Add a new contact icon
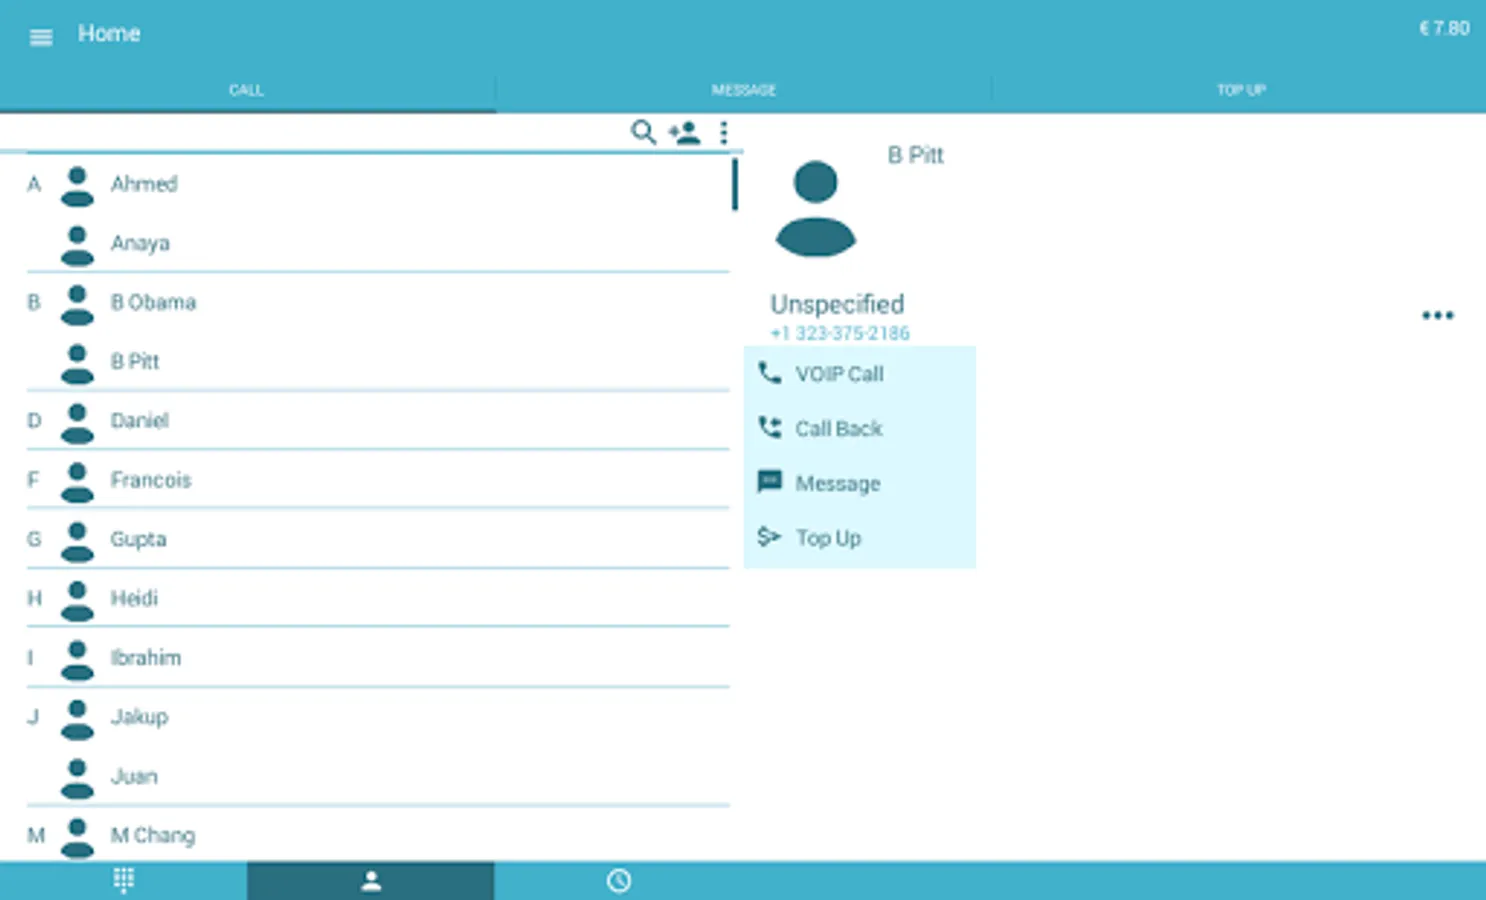The width and height of the screenshot is (1486, 900). coord(684,132)
